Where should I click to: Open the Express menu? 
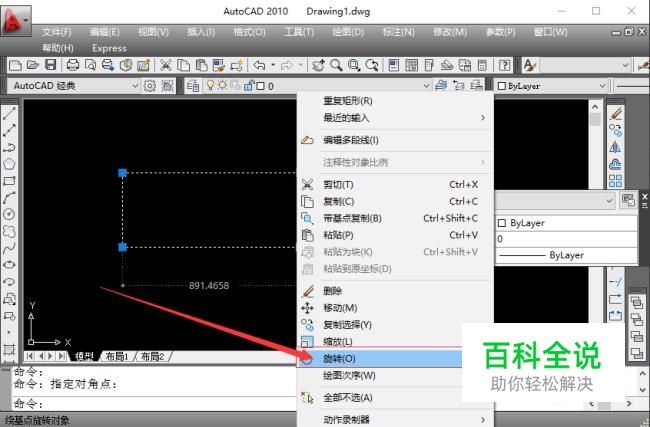[109, 48]
